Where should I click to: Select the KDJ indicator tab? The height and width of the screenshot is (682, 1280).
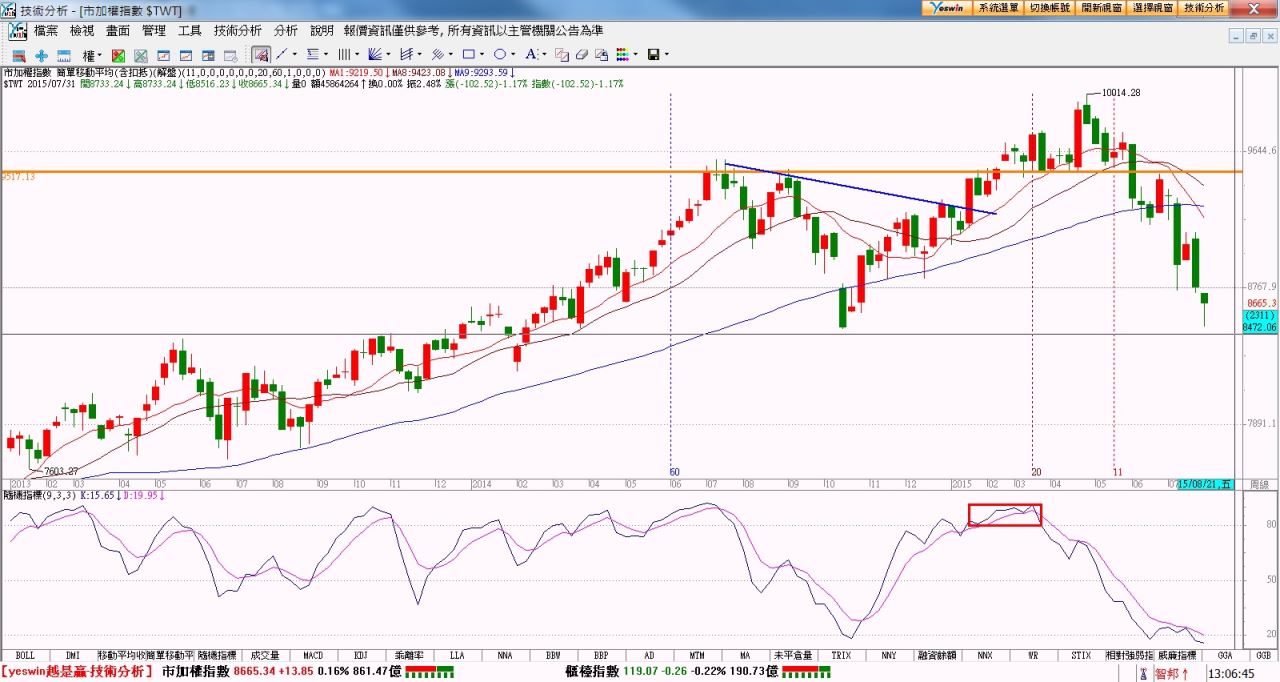360,655
